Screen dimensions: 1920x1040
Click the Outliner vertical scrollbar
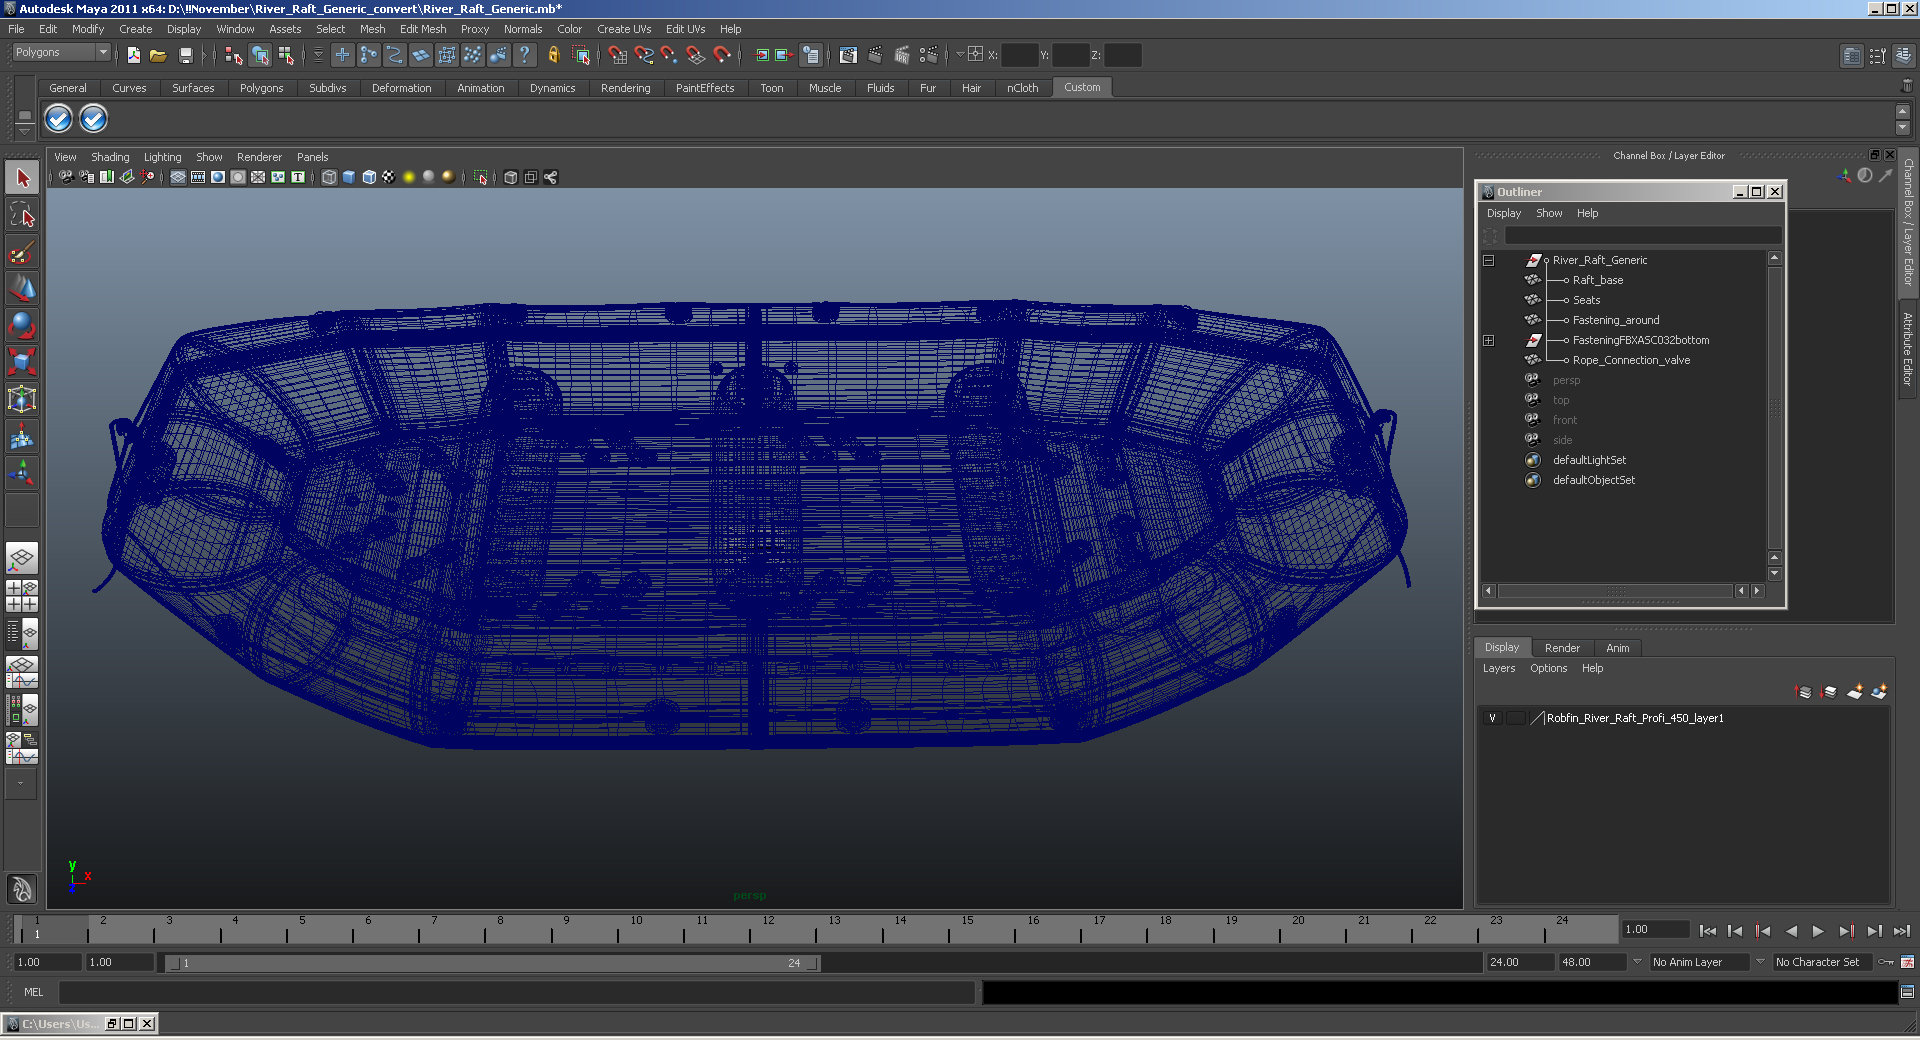click(x=1774, y=407)
